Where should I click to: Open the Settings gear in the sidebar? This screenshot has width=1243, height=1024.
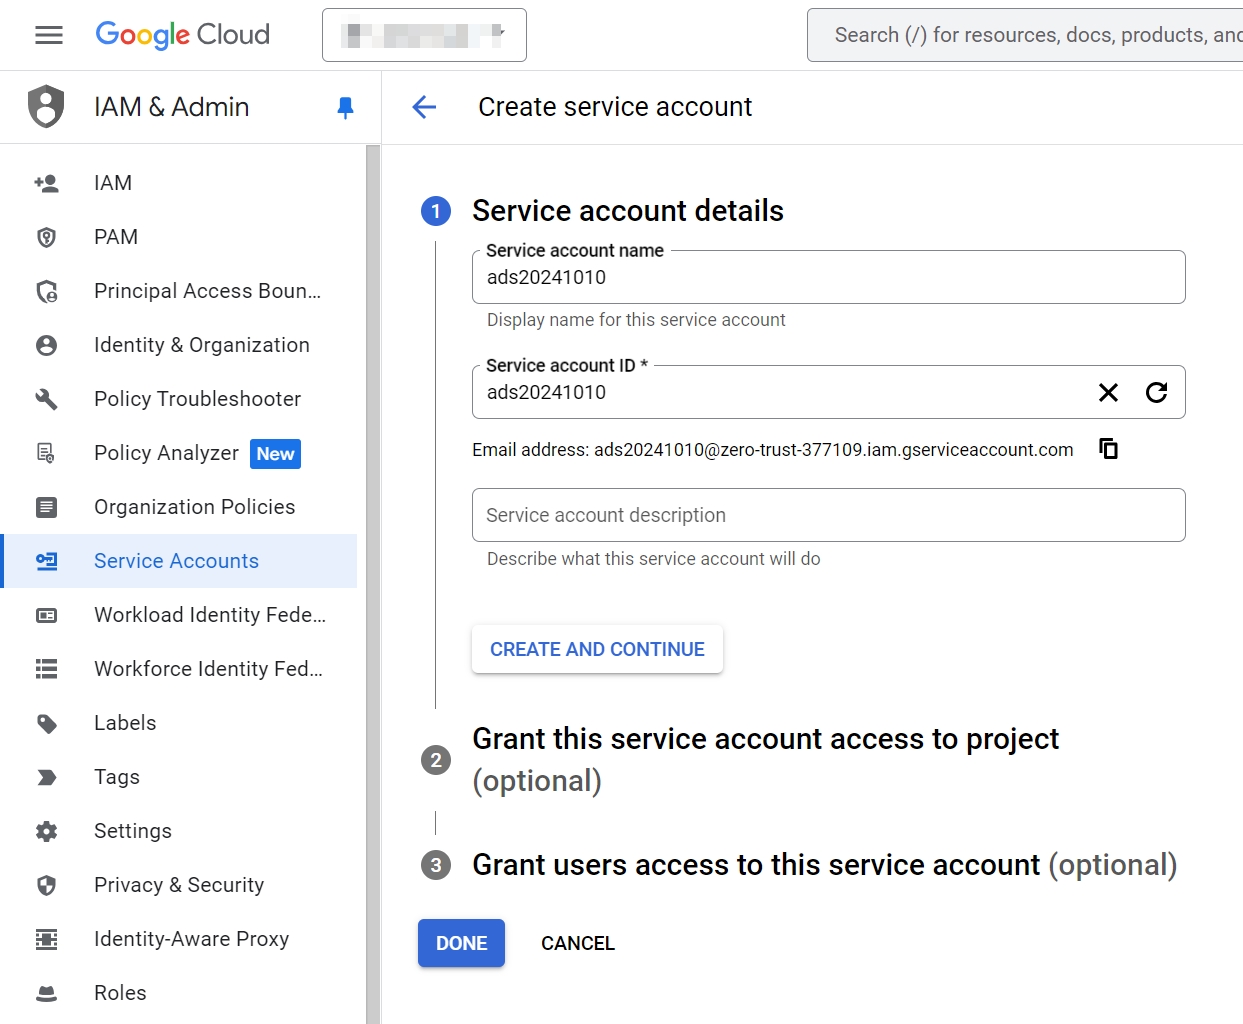click(x=46, y=830)
